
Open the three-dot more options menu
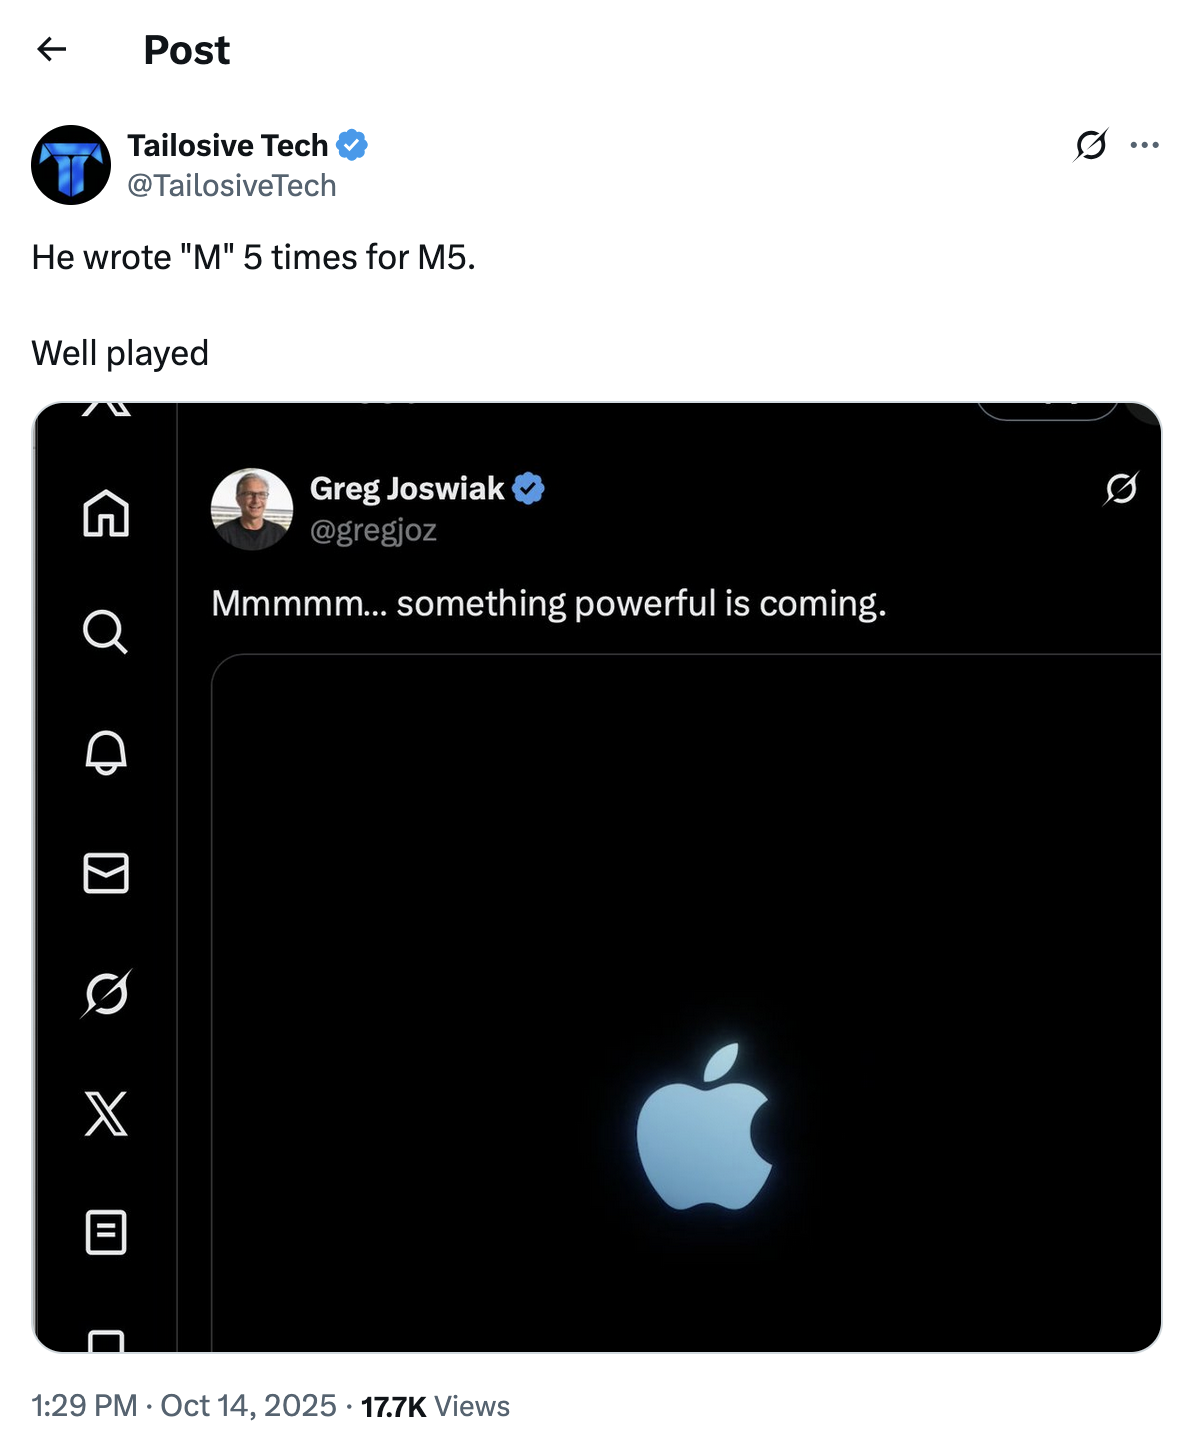coord(1144,145)
